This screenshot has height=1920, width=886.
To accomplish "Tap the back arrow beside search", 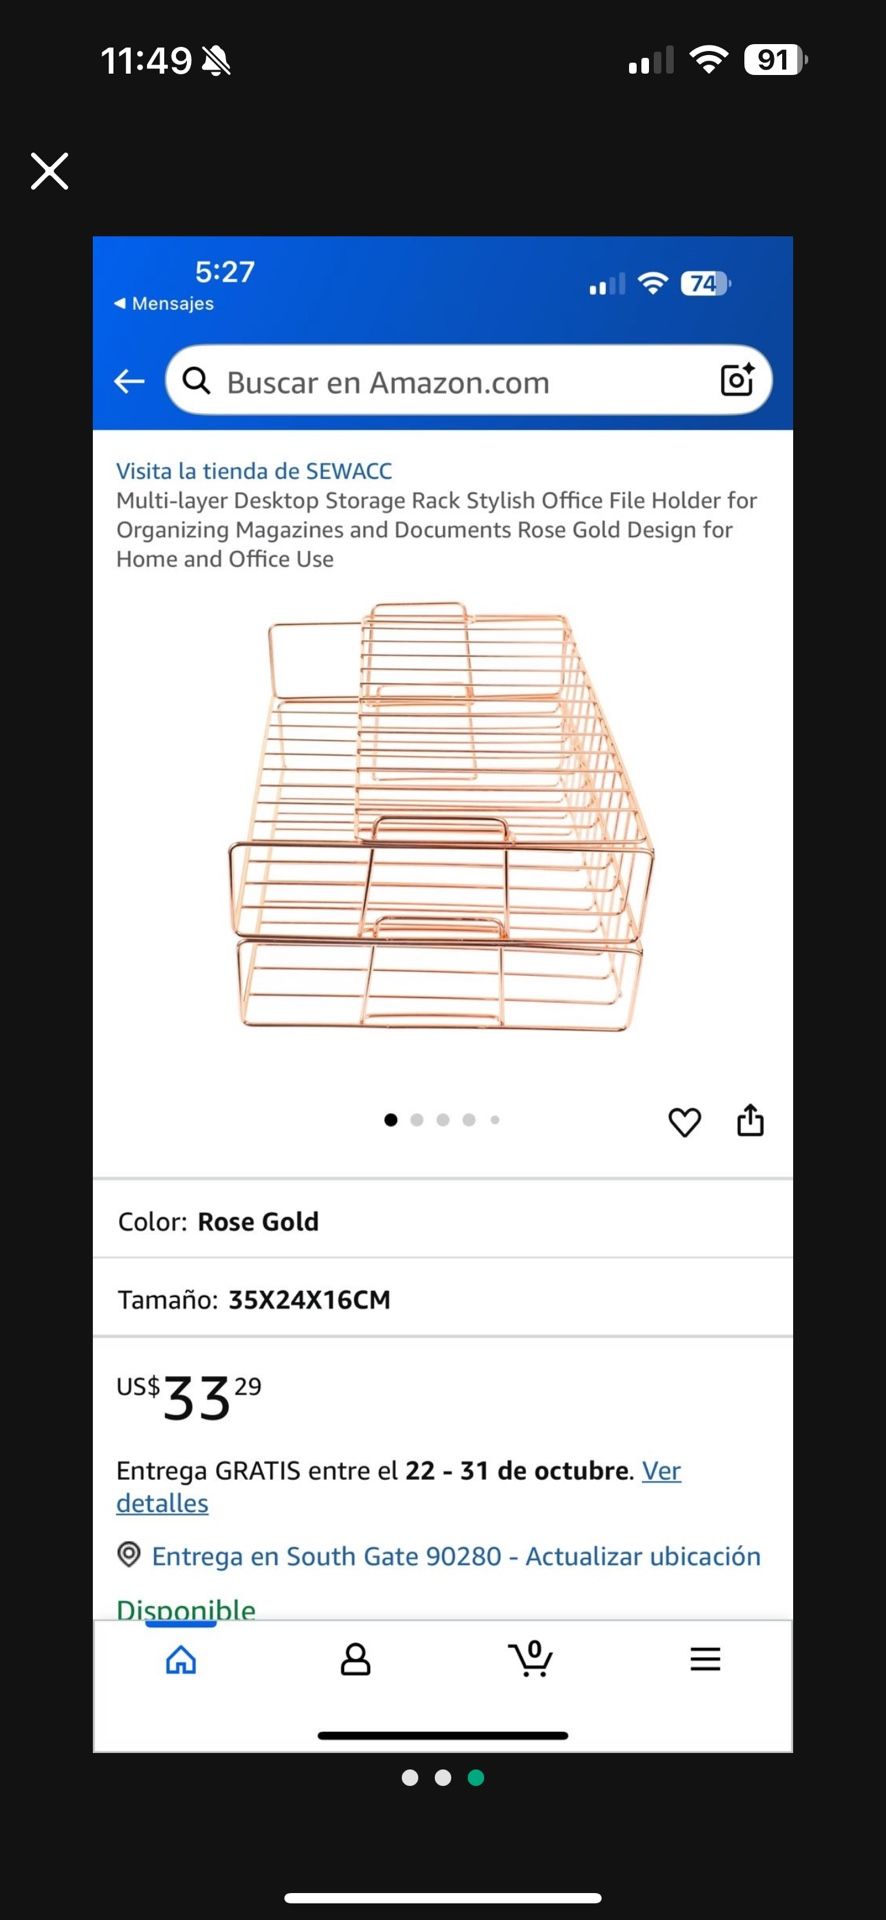I will 129,381.
